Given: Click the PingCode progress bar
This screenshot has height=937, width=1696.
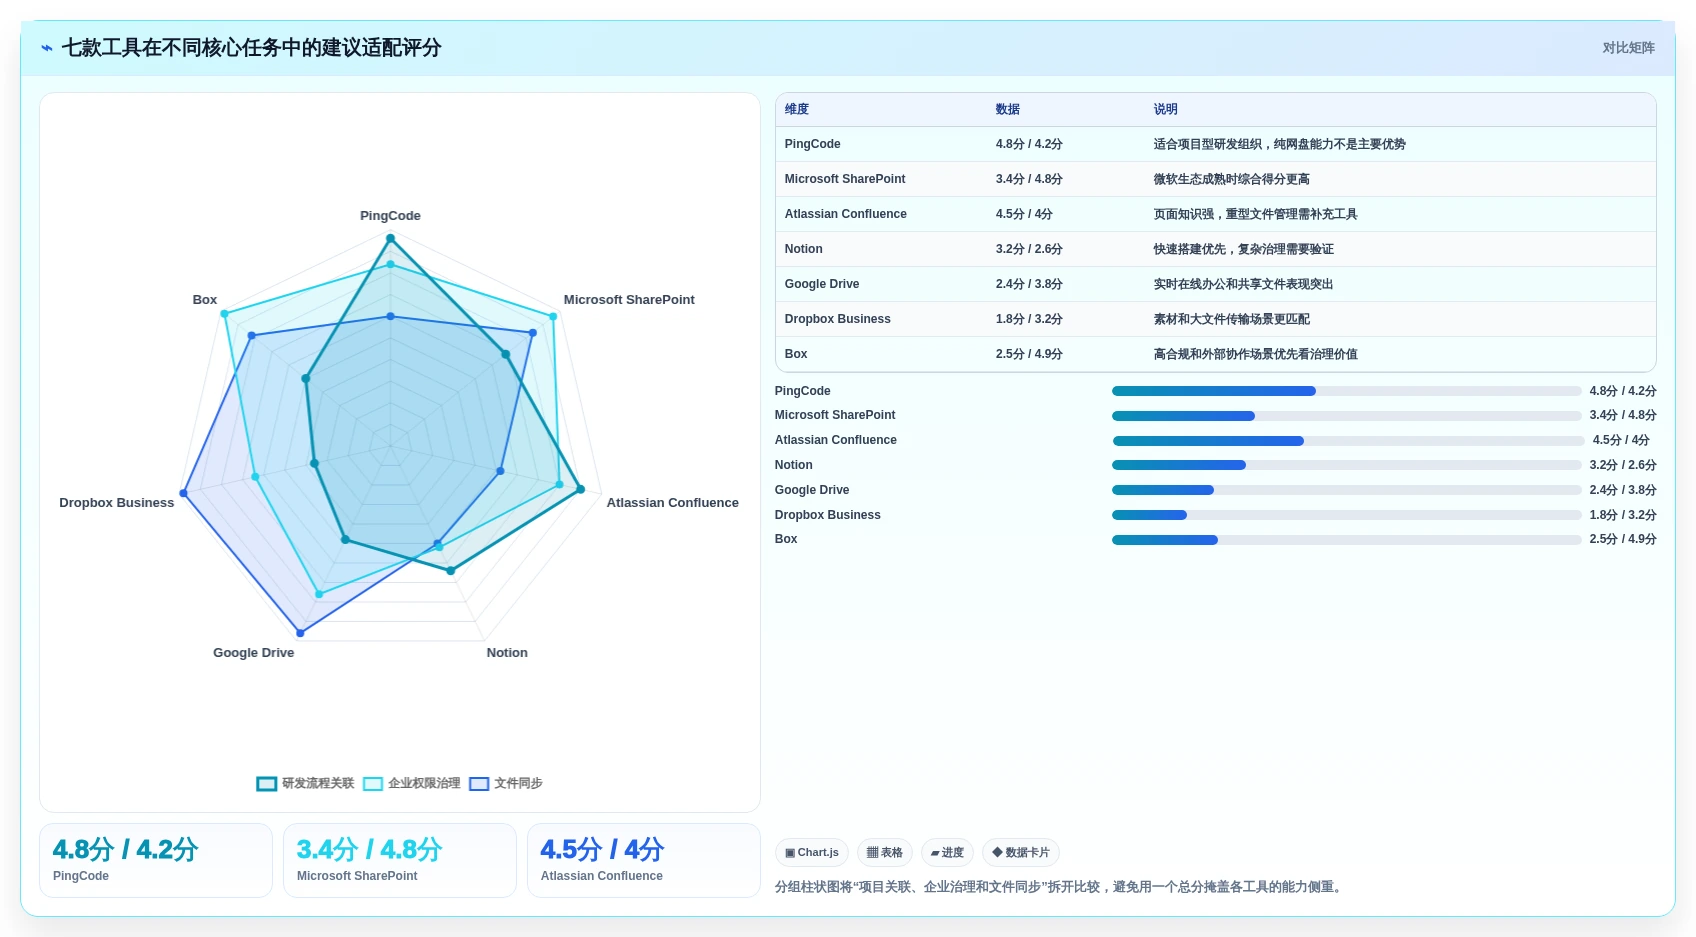Looking at the screenshot, I should tap(1346, 391).
